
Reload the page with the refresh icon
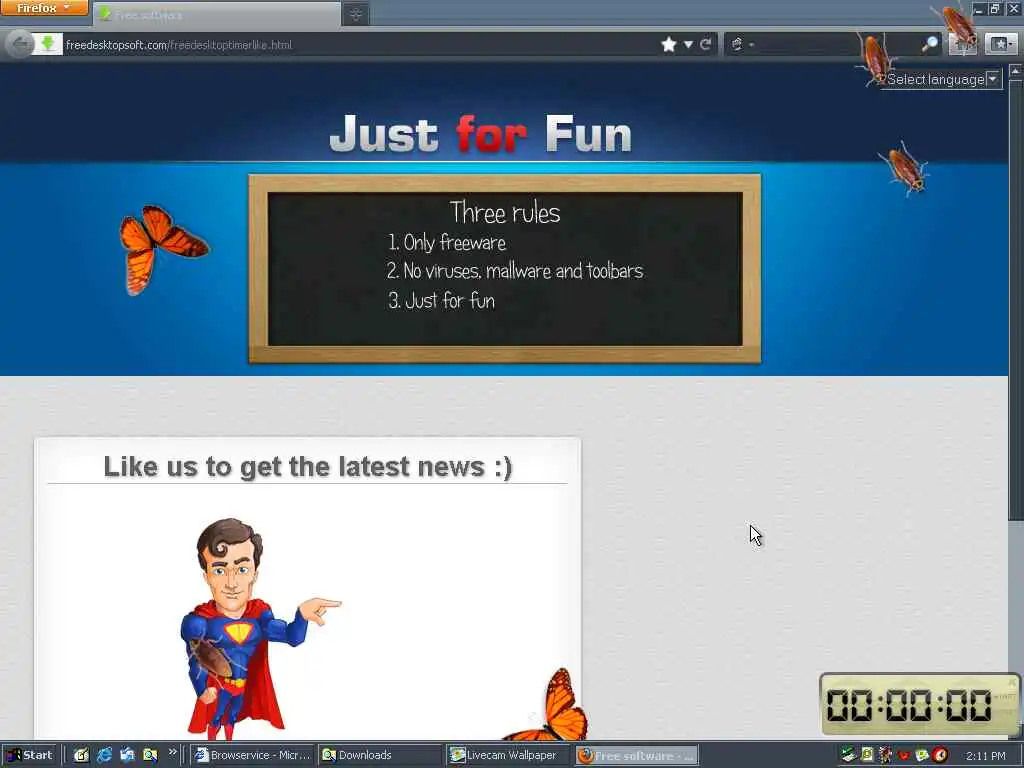[x=705, y=44]
